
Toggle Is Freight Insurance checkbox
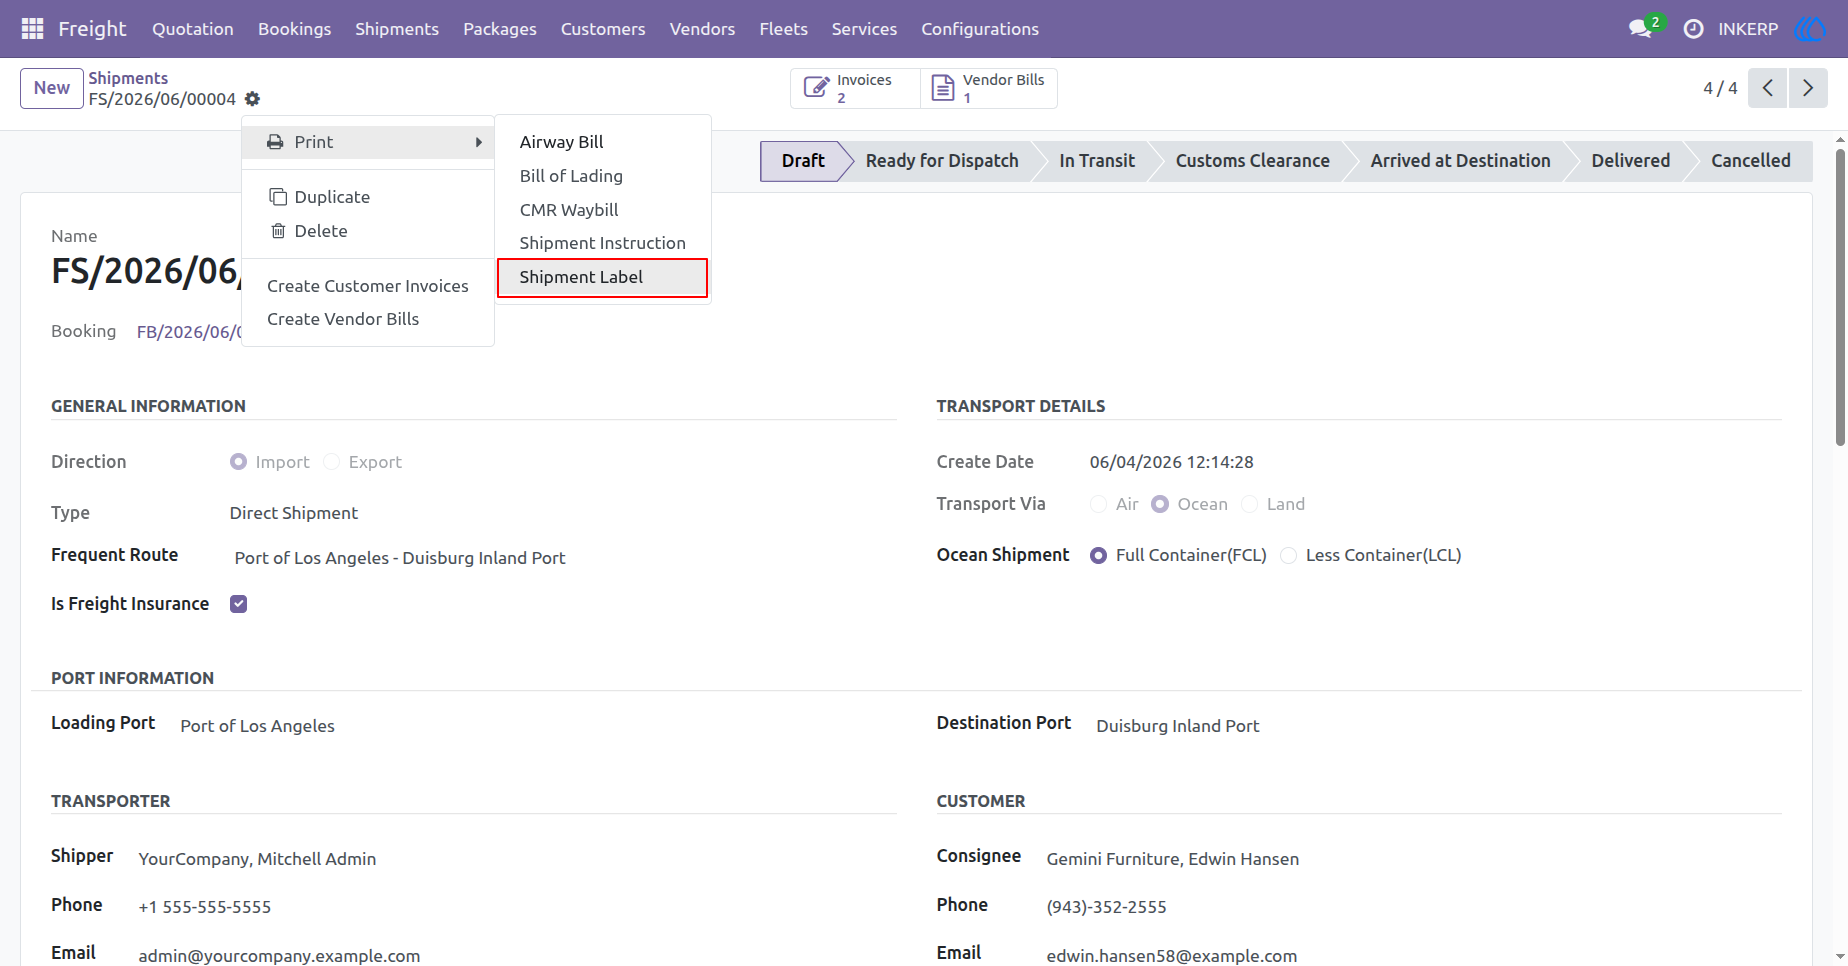238,604
